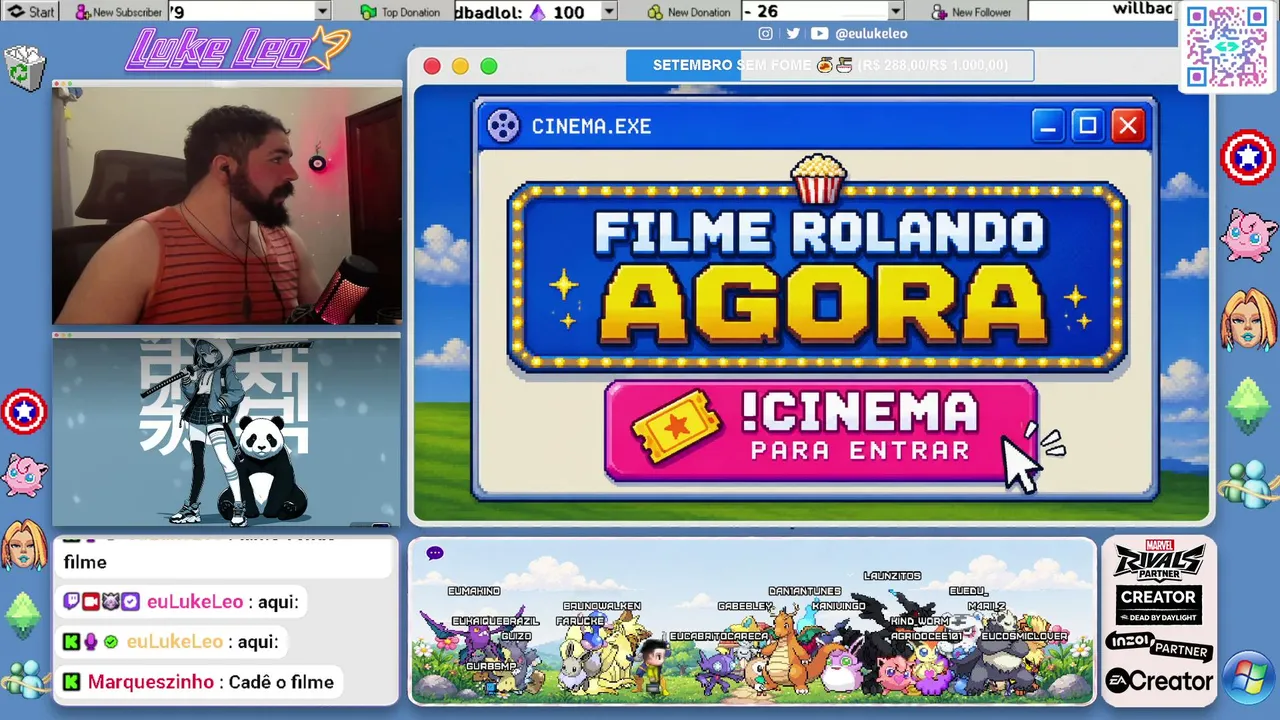Click the purple chat bubble icon

[435, 553]
